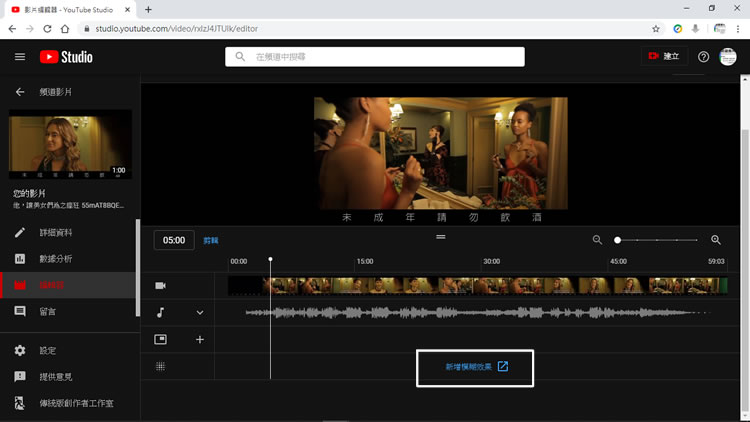Viewport: 750px width, 422px height.
Task: Reload the page with refresh icon
Action: coord(47,29)
